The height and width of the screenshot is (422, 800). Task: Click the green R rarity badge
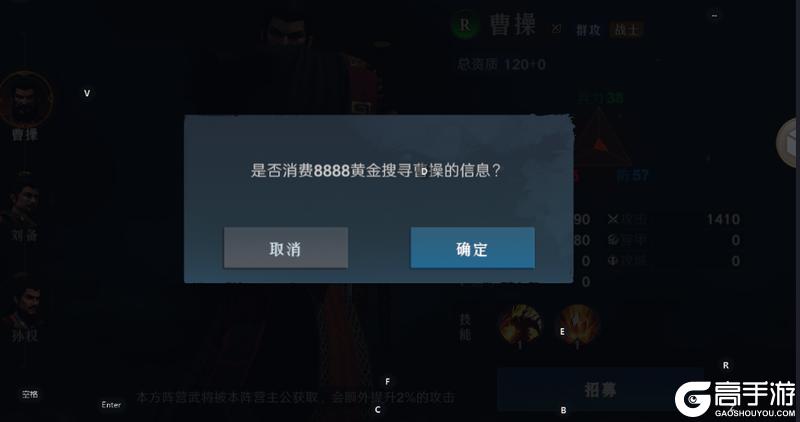click(x=465, y=26)
